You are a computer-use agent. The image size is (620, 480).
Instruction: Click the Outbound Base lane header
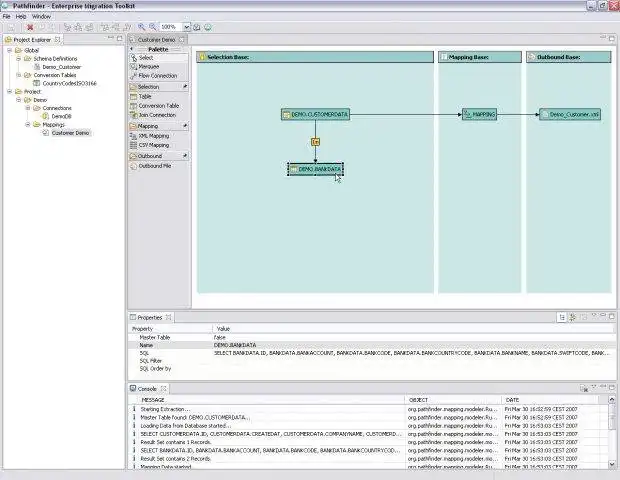point(569,57)
